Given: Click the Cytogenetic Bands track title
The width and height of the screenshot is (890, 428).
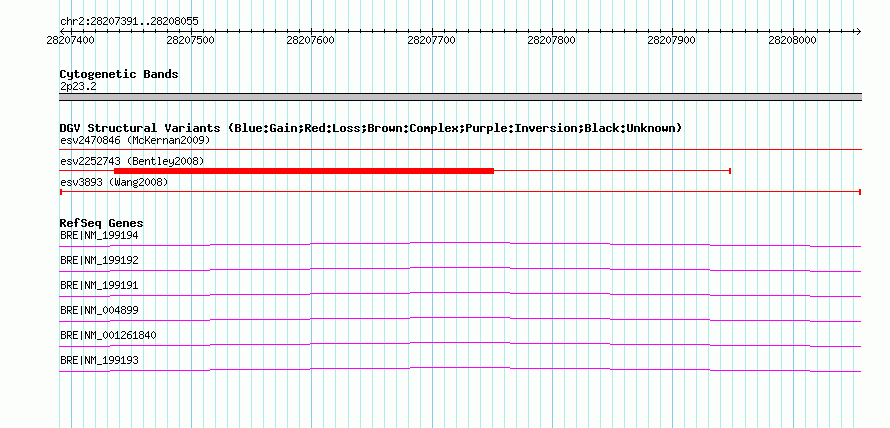Looking at the screenshot, I should point(119,74).
